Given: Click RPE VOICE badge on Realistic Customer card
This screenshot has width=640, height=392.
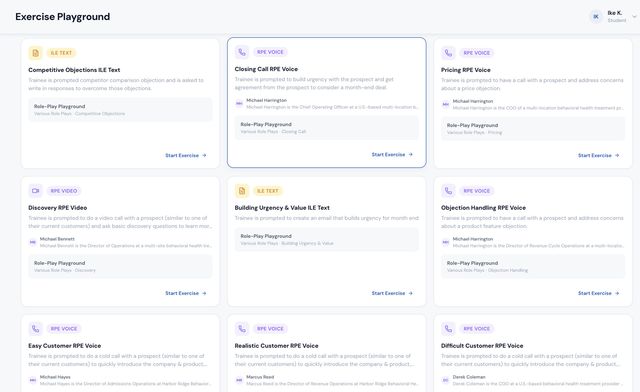Looking at the screenshot, I should pyautogui.click(x=270, y=329).
